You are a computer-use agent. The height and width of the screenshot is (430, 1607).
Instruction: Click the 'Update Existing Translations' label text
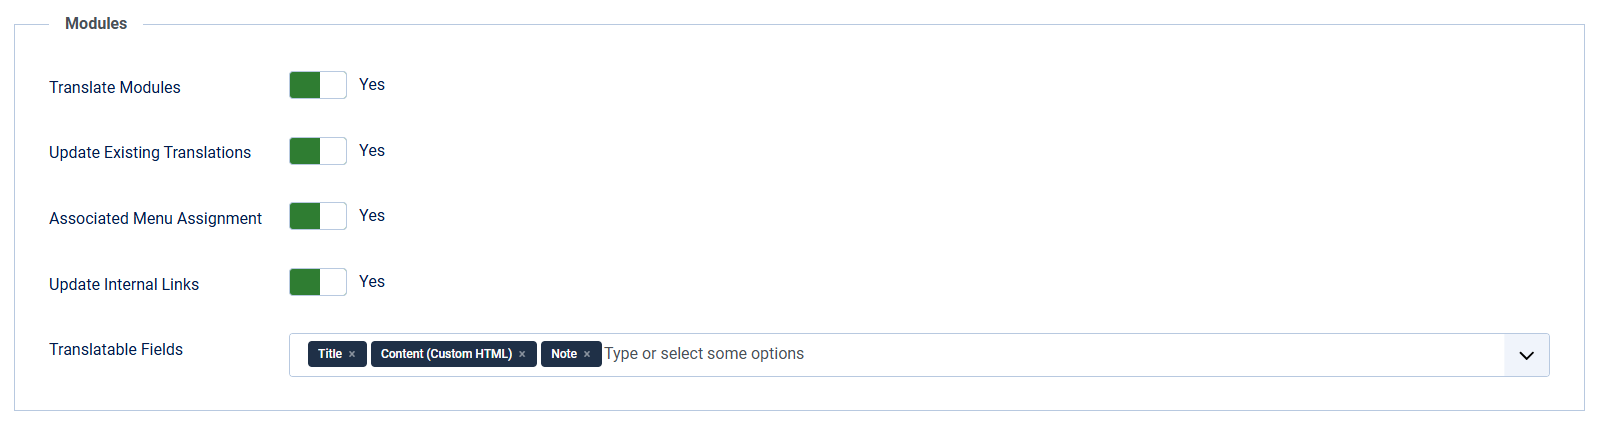[150, 153]
